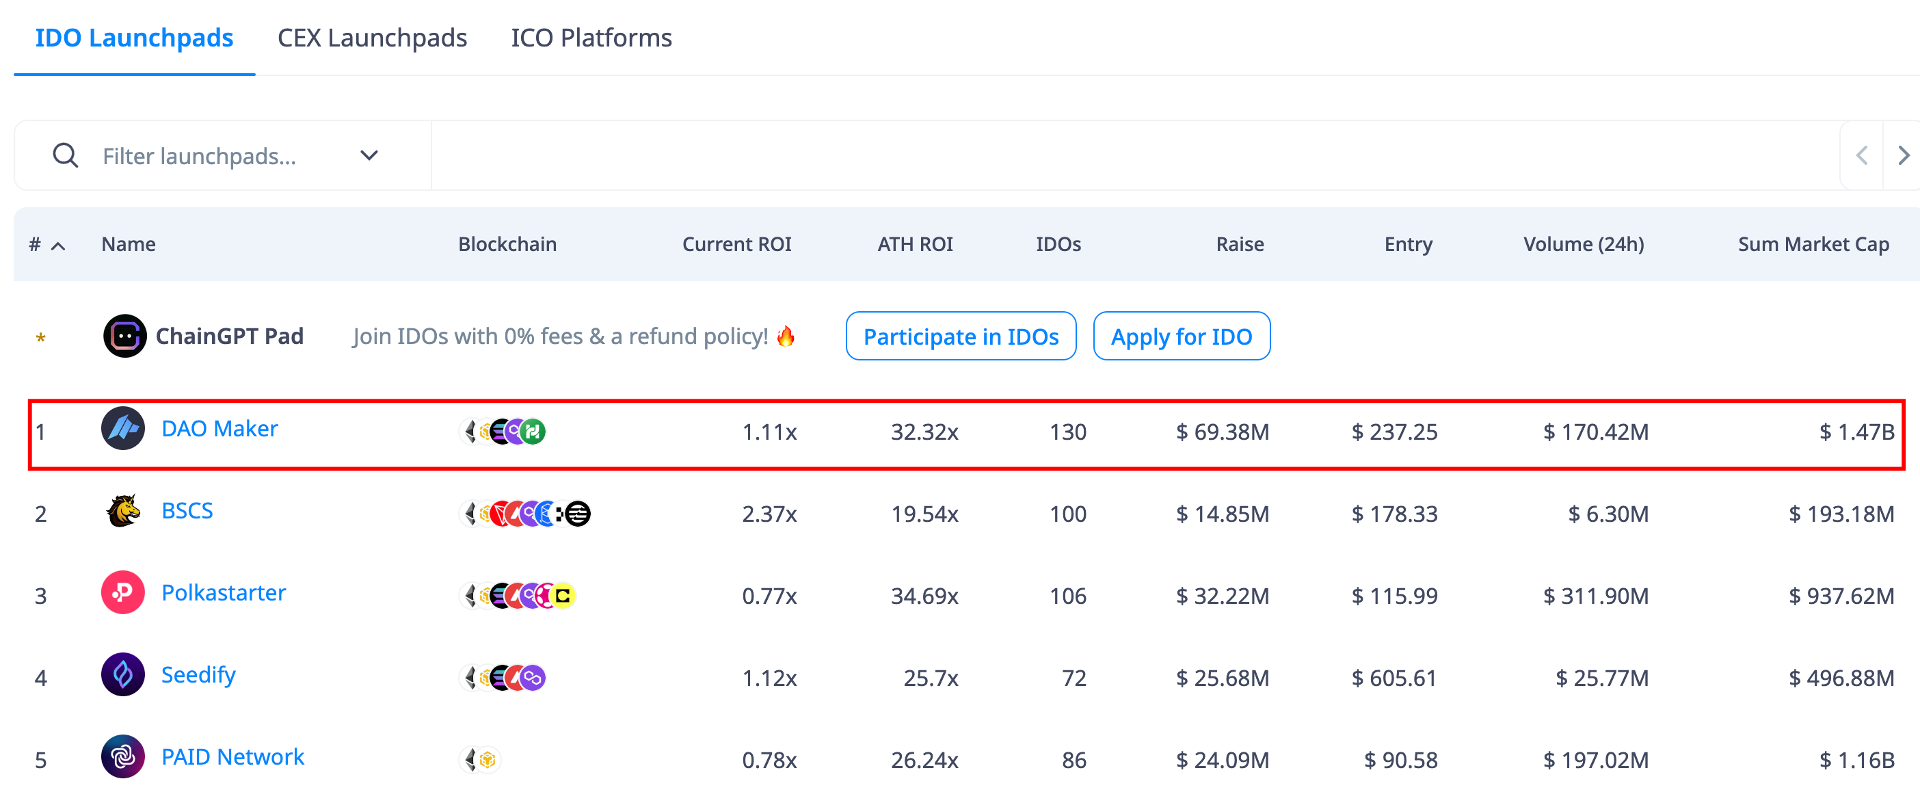Viewport: 1920px width, 792px height.
Task: Click PAID Network market cap $ 1.16B
Action: coord(1857,760)
